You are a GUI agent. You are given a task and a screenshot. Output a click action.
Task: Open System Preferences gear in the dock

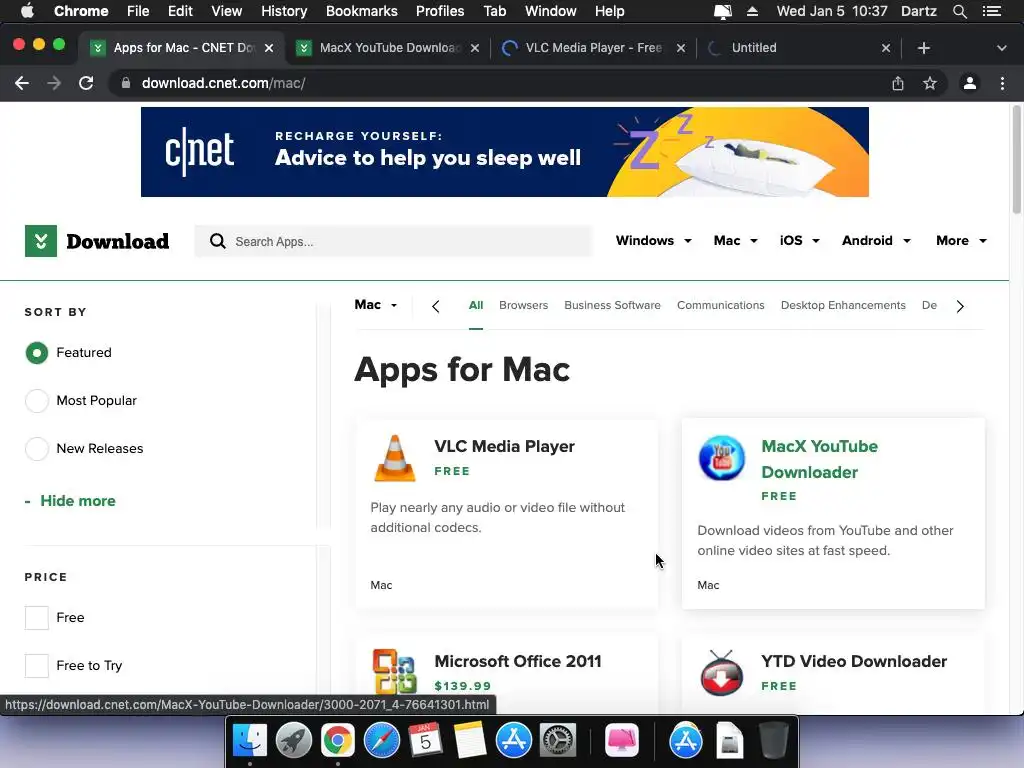557,741
